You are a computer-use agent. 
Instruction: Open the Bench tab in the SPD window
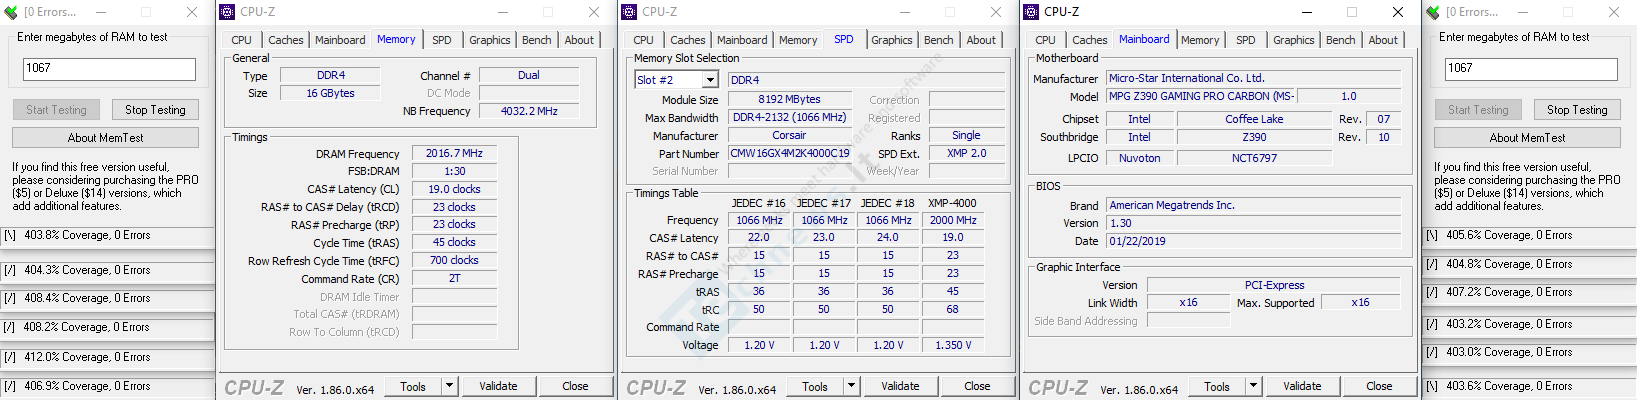[938, 40]
